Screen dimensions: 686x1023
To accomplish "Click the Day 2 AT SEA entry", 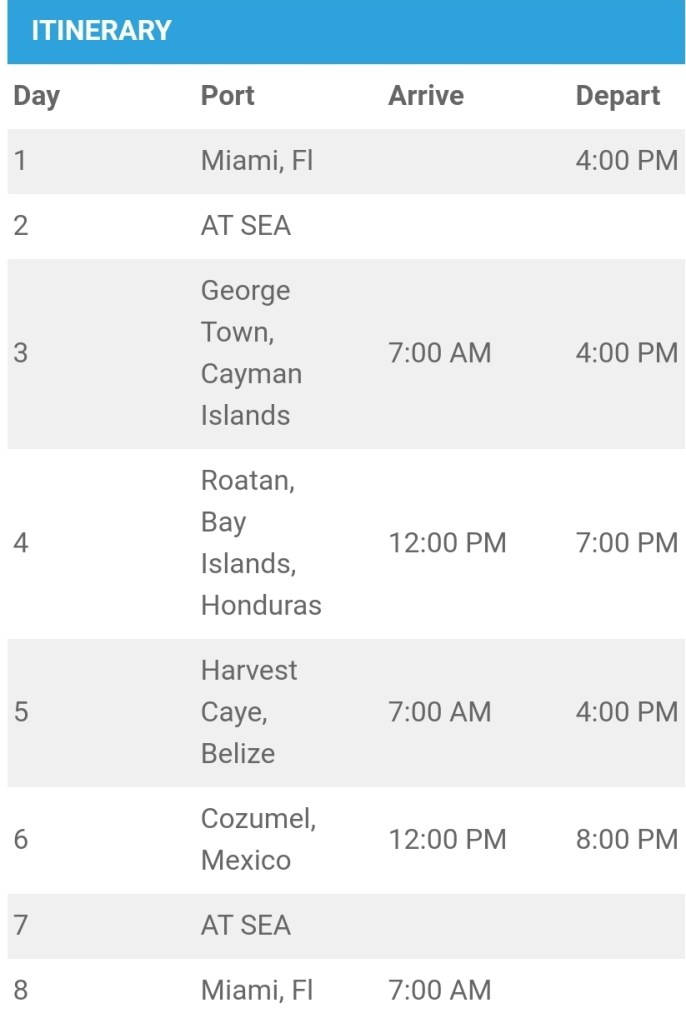I will tap(246, 225).
